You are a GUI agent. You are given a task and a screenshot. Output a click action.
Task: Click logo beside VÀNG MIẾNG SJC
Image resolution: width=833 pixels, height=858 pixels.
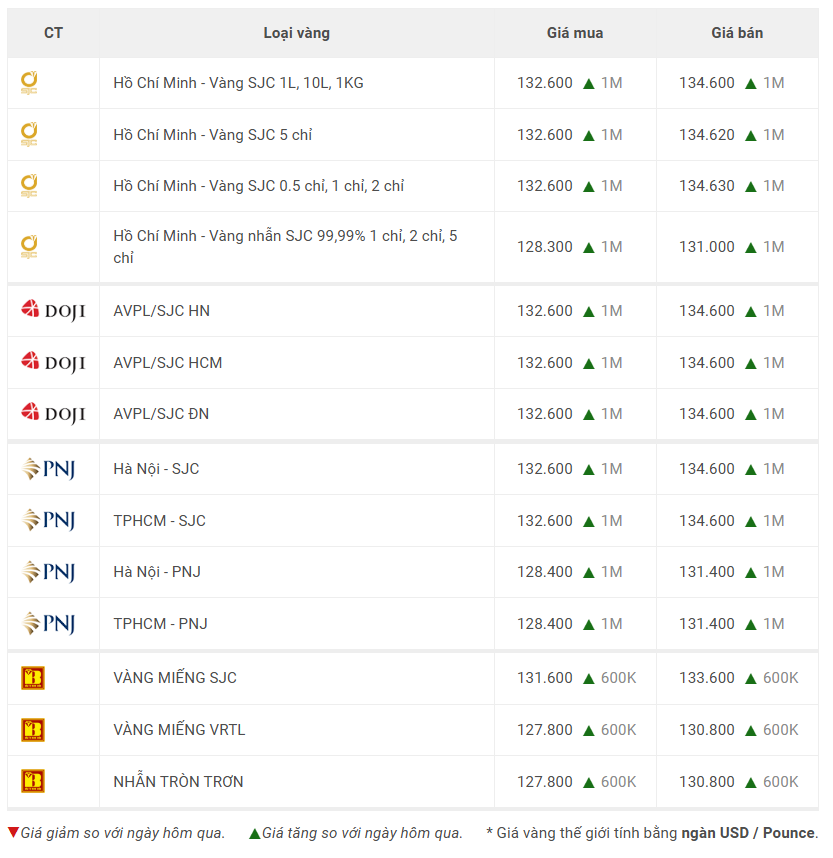point(33,678)
